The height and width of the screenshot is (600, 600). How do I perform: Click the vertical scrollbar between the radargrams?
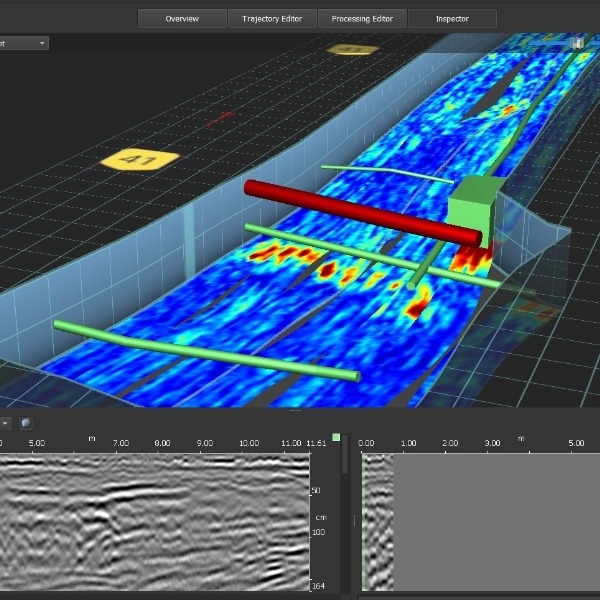(x=346, y=520)
